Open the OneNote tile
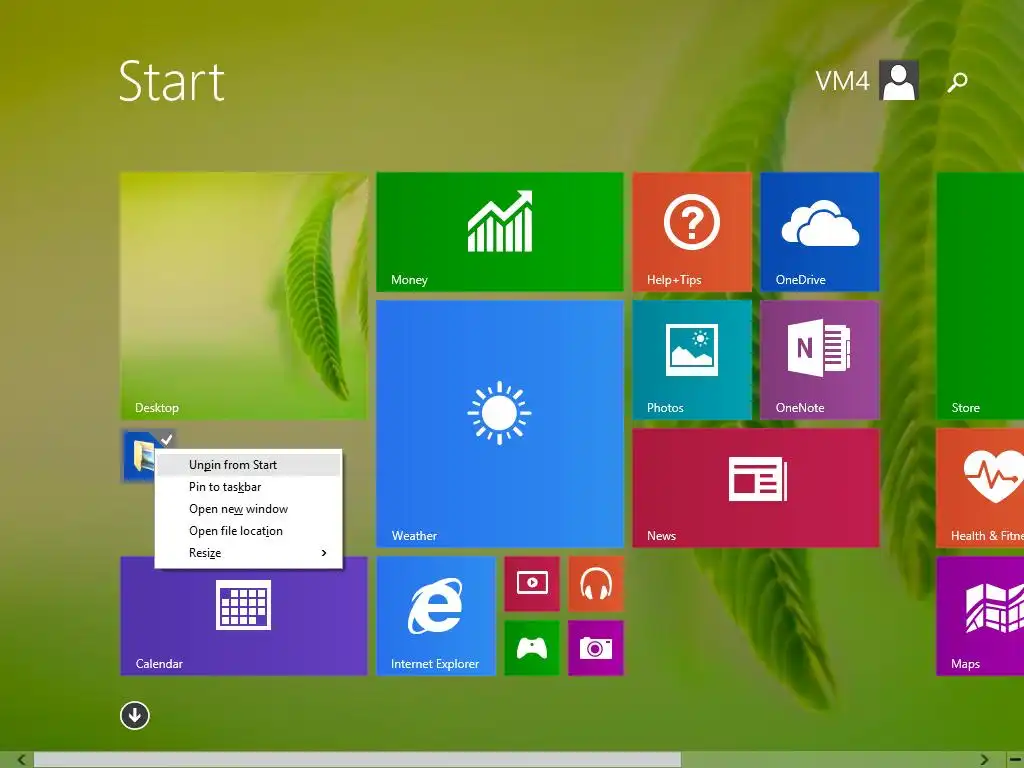This screenshot has height=768, width=1024. click(820, 359)
